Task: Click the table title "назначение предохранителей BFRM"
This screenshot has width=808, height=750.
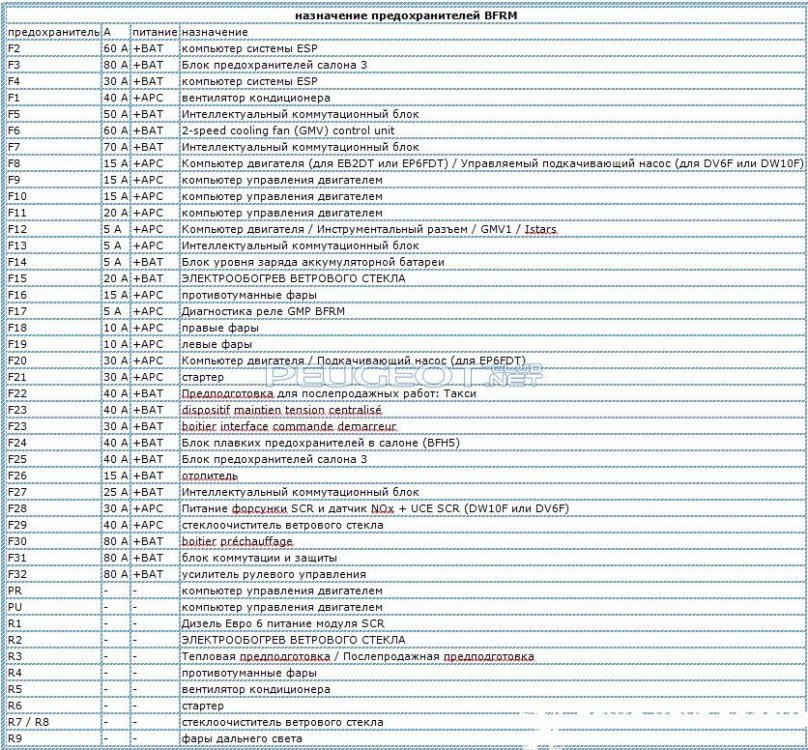Action: point(404,17)
